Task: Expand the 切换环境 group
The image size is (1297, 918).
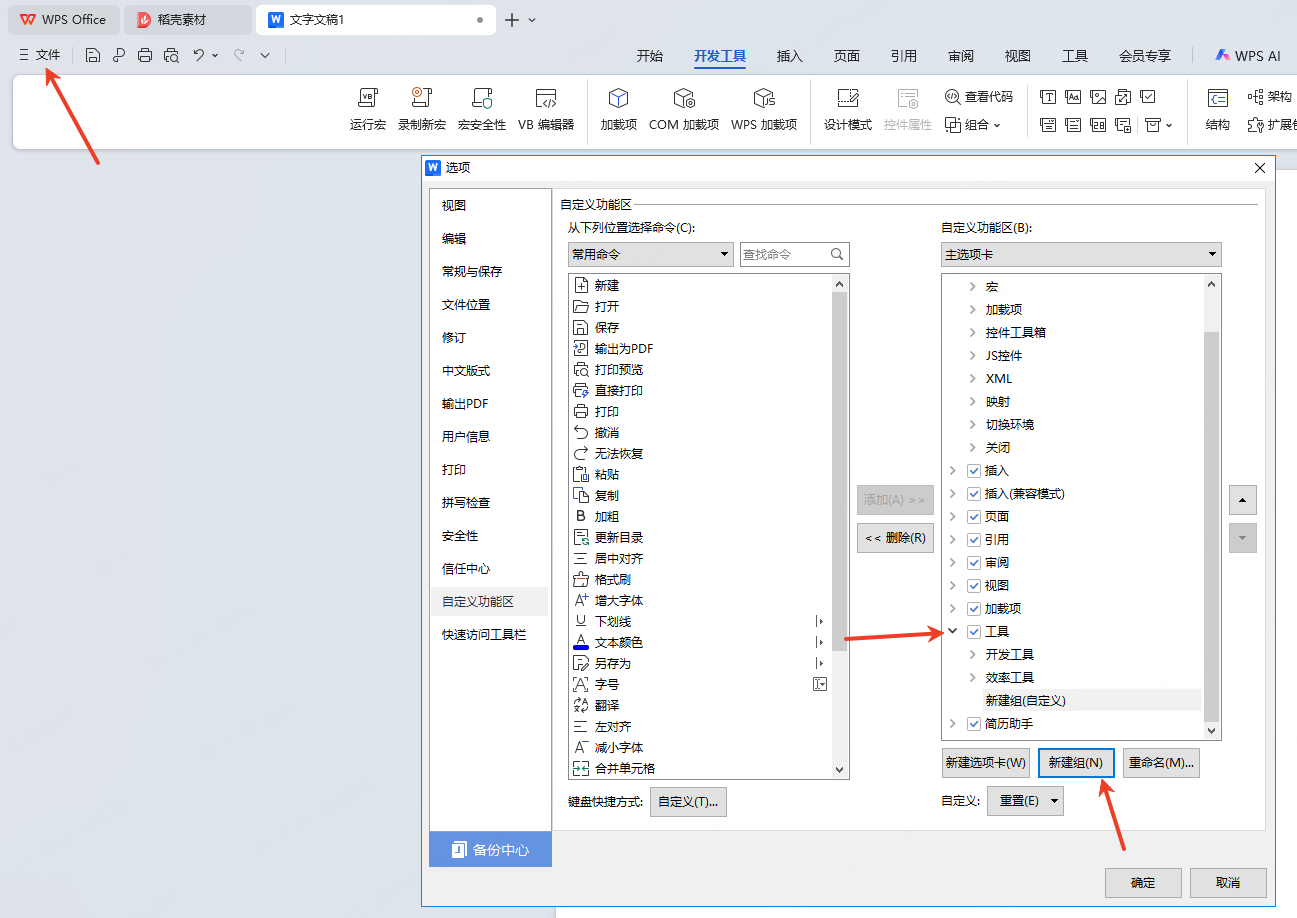Action: click(x=973, y=425)
